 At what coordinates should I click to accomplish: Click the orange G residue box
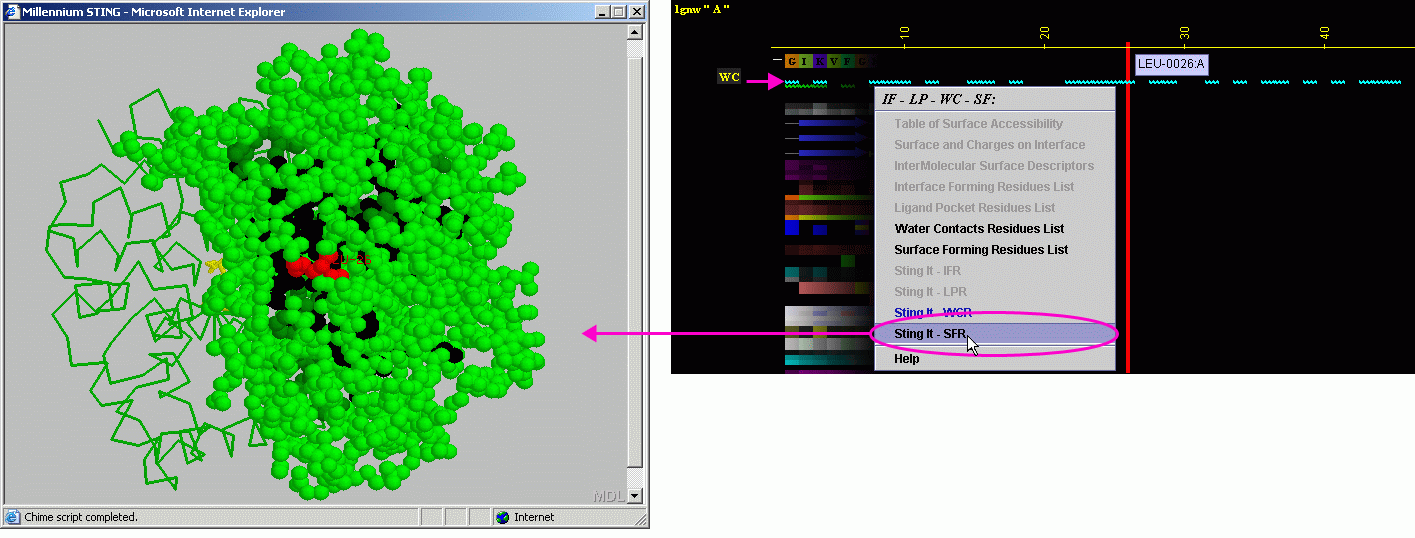(791, 61)
